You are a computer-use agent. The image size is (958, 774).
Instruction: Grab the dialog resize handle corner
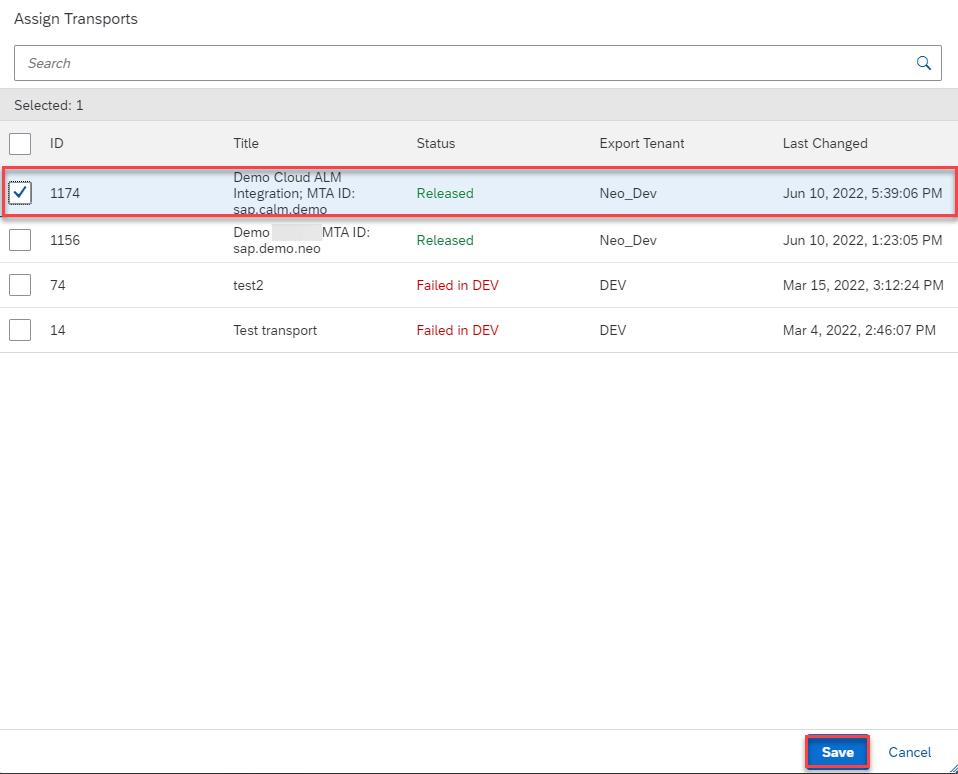coord(953,769)
